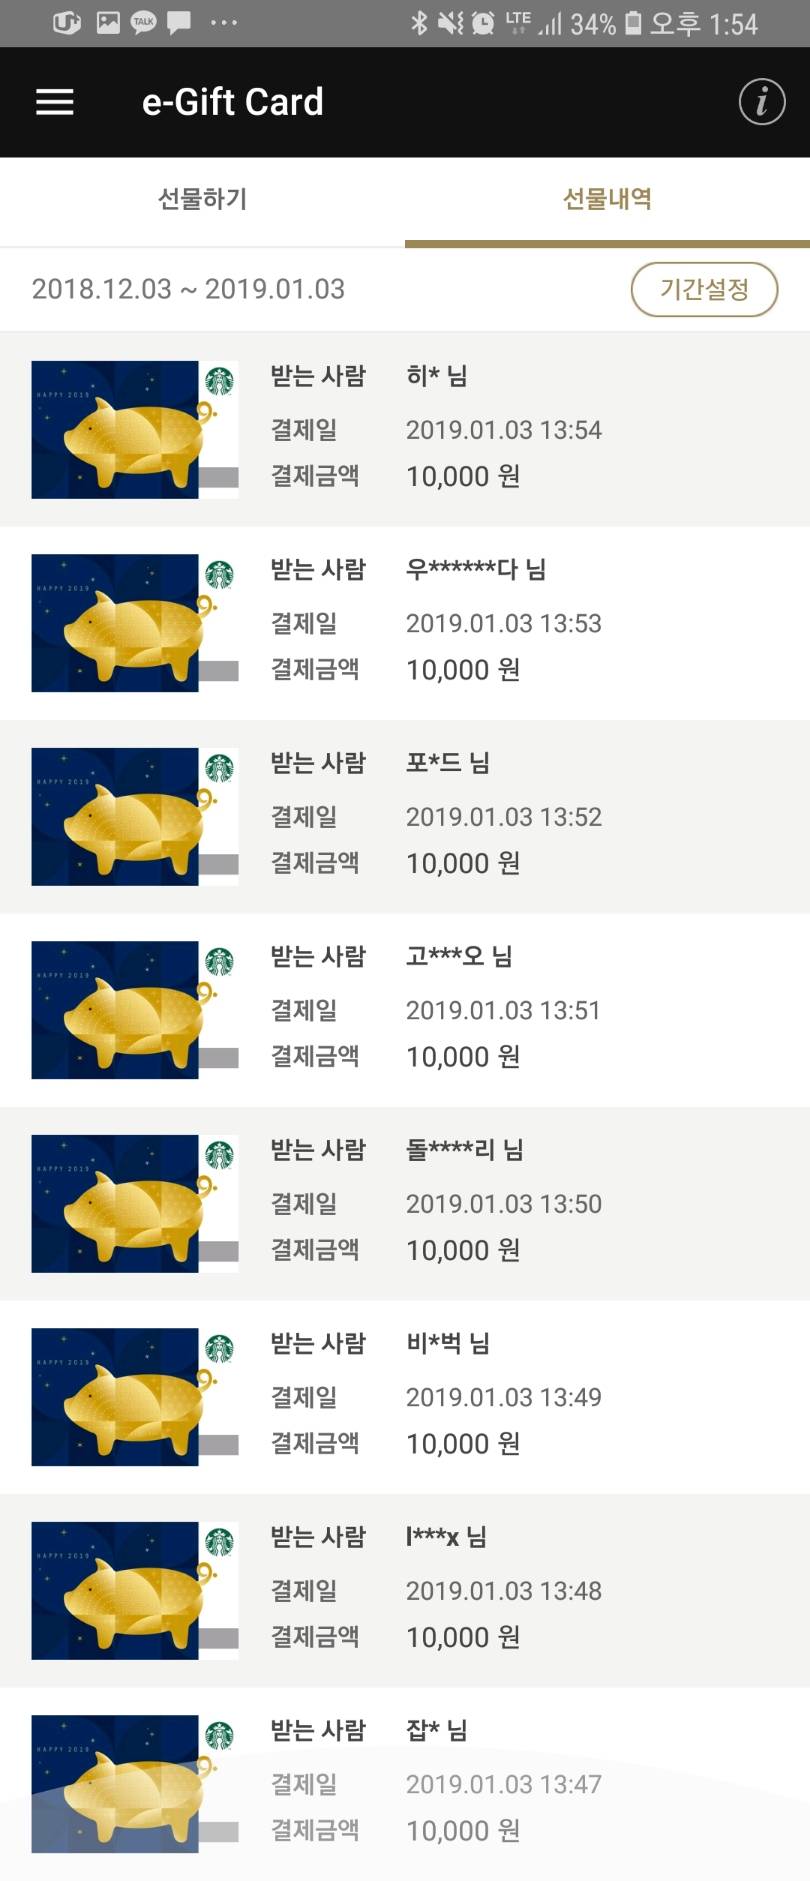Viewport: 810px width, 1881px height.
Task: Select the 선물내역 tab
Action: click(607, 200)
